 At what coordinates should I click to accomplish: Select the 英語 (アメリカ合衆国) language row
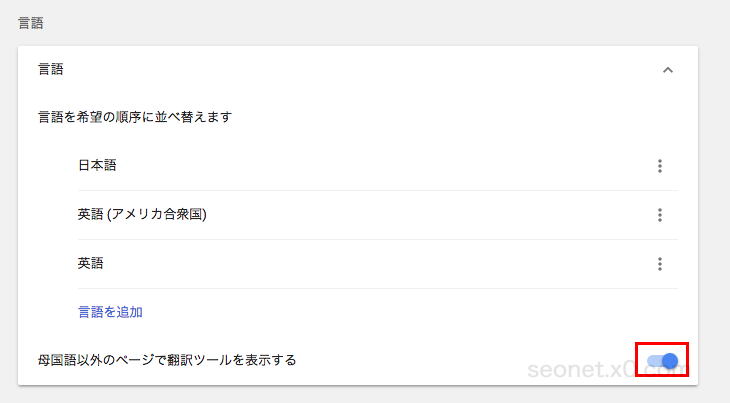point(378,215)
